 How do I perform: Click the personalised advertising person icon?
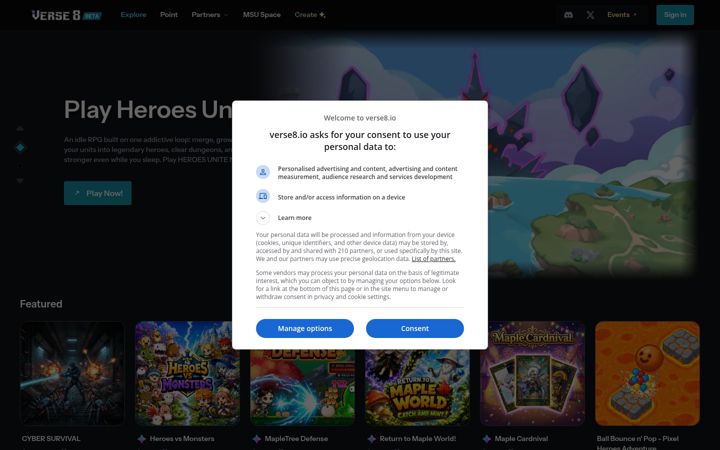click(x=263, y=172)
